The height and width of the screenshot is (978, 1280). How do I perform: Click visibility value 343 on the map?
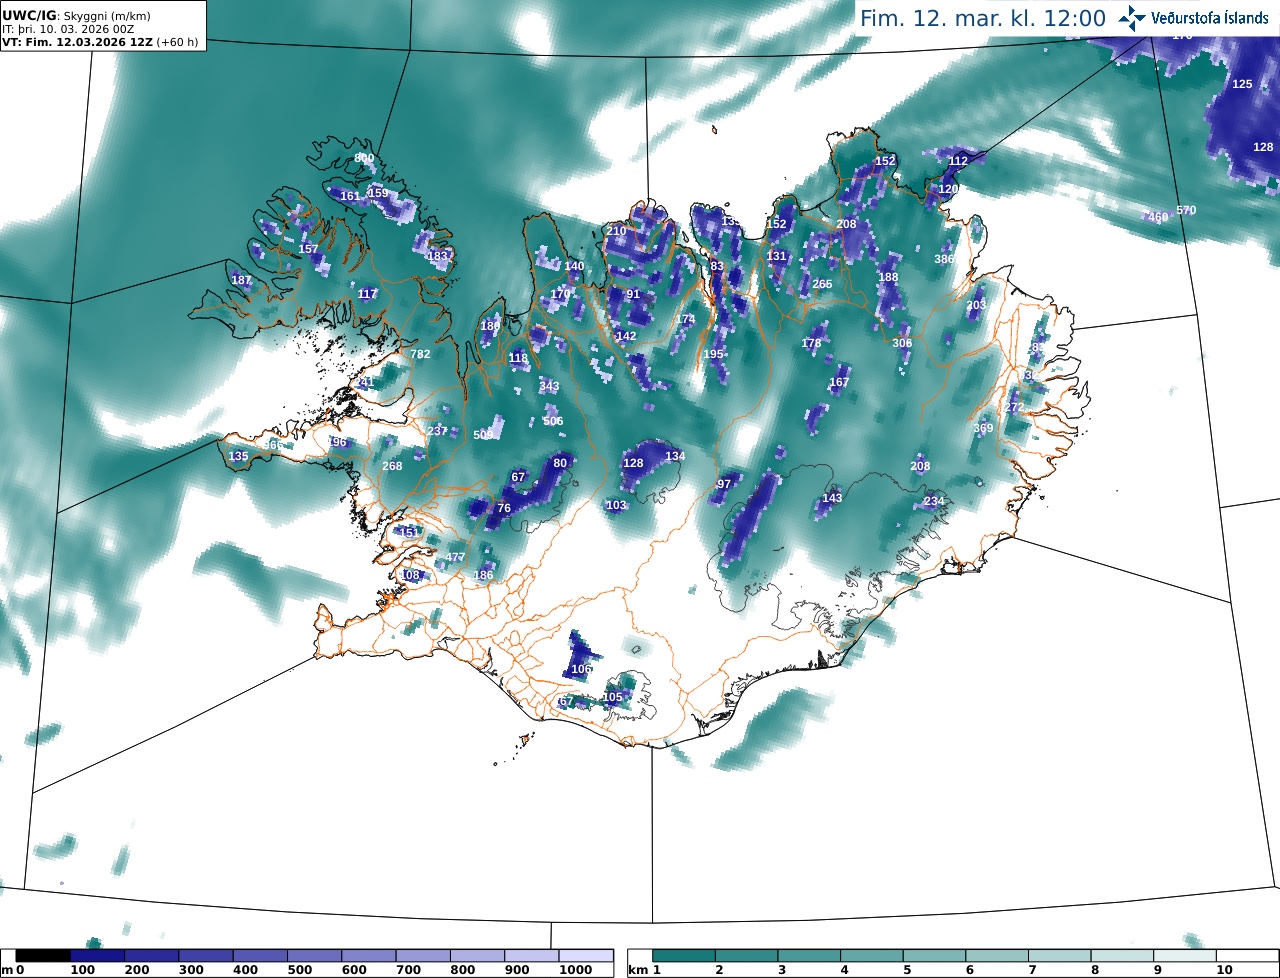(549, 386)
